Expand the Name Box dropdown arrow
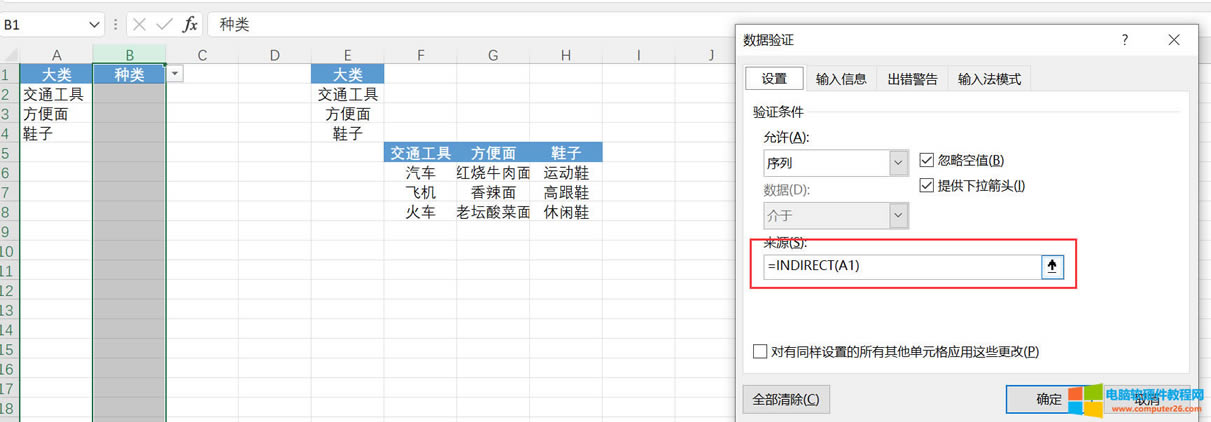 tap(94, 24)
